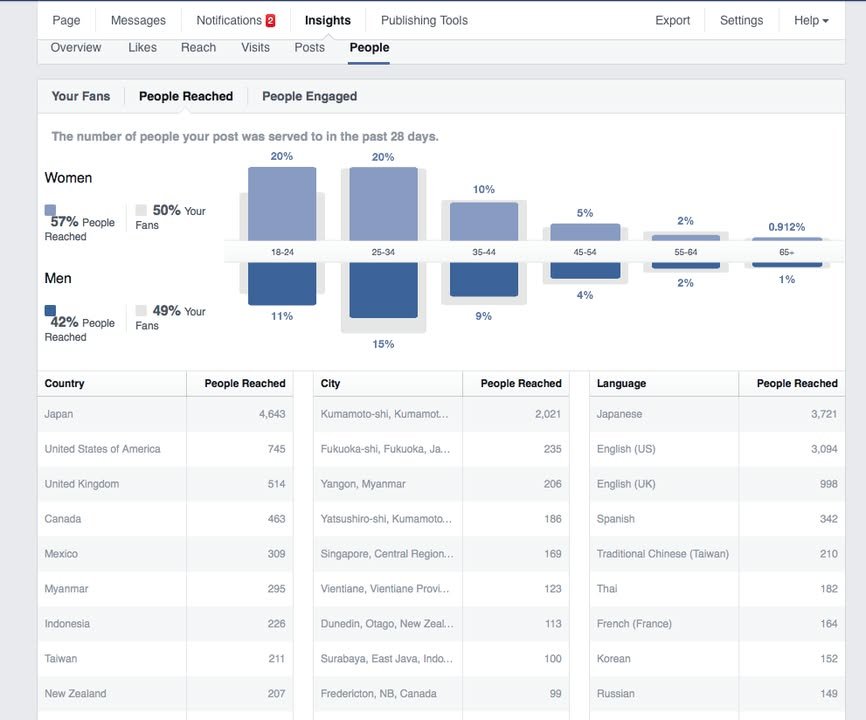The height and width of the screenshot is (720, 866).
Task: Switch to the Your Fans tab
Action: [x=81, y=97]
